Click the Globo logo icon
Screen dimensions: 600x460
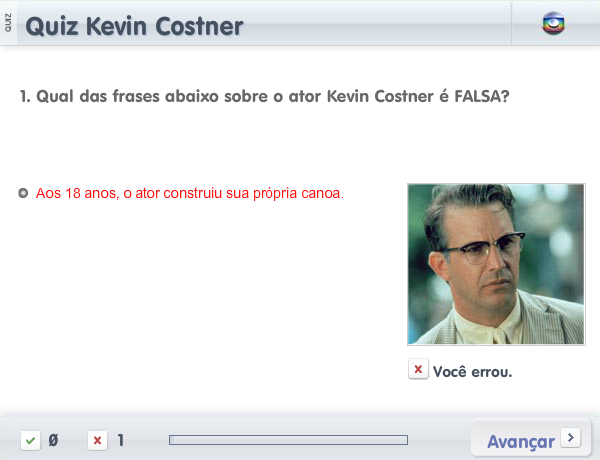point(553,24)
